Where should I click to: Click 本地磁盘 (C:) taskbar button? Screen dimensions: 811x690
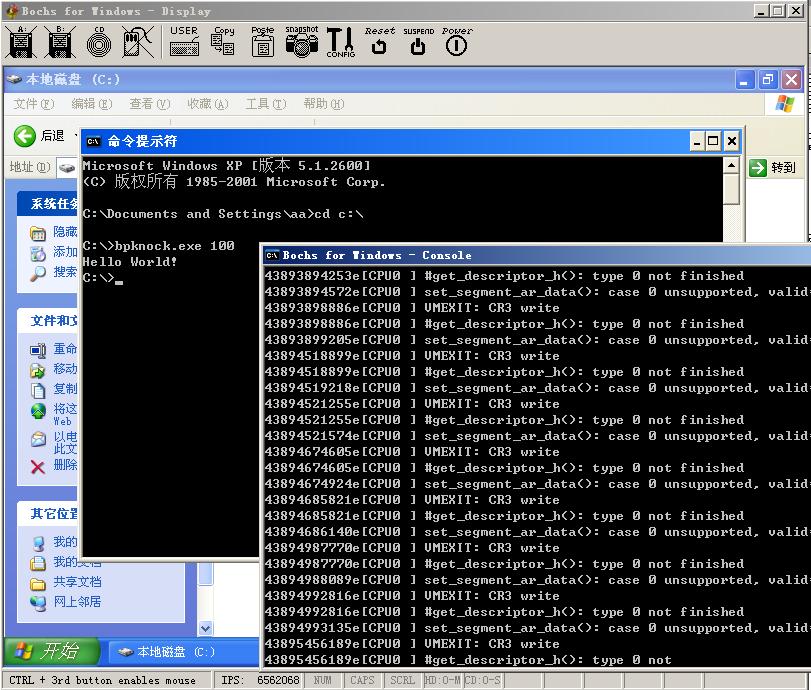[x=183, y=652]
